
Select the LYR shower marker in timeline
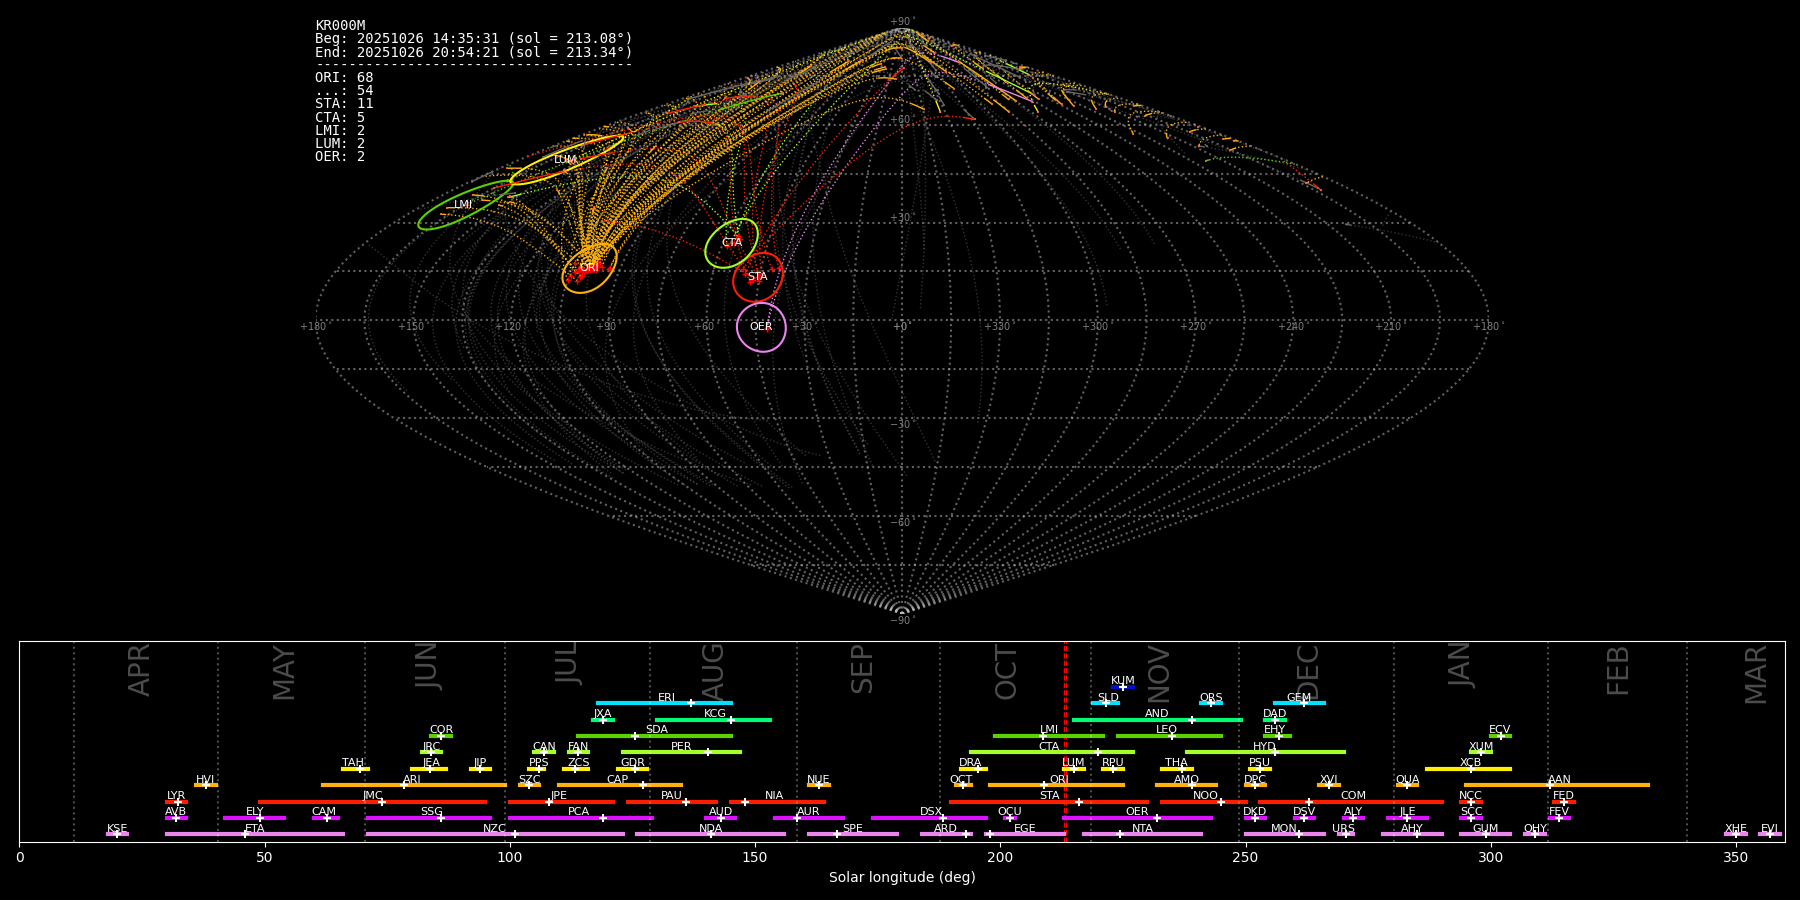click(x=176, y=801)
